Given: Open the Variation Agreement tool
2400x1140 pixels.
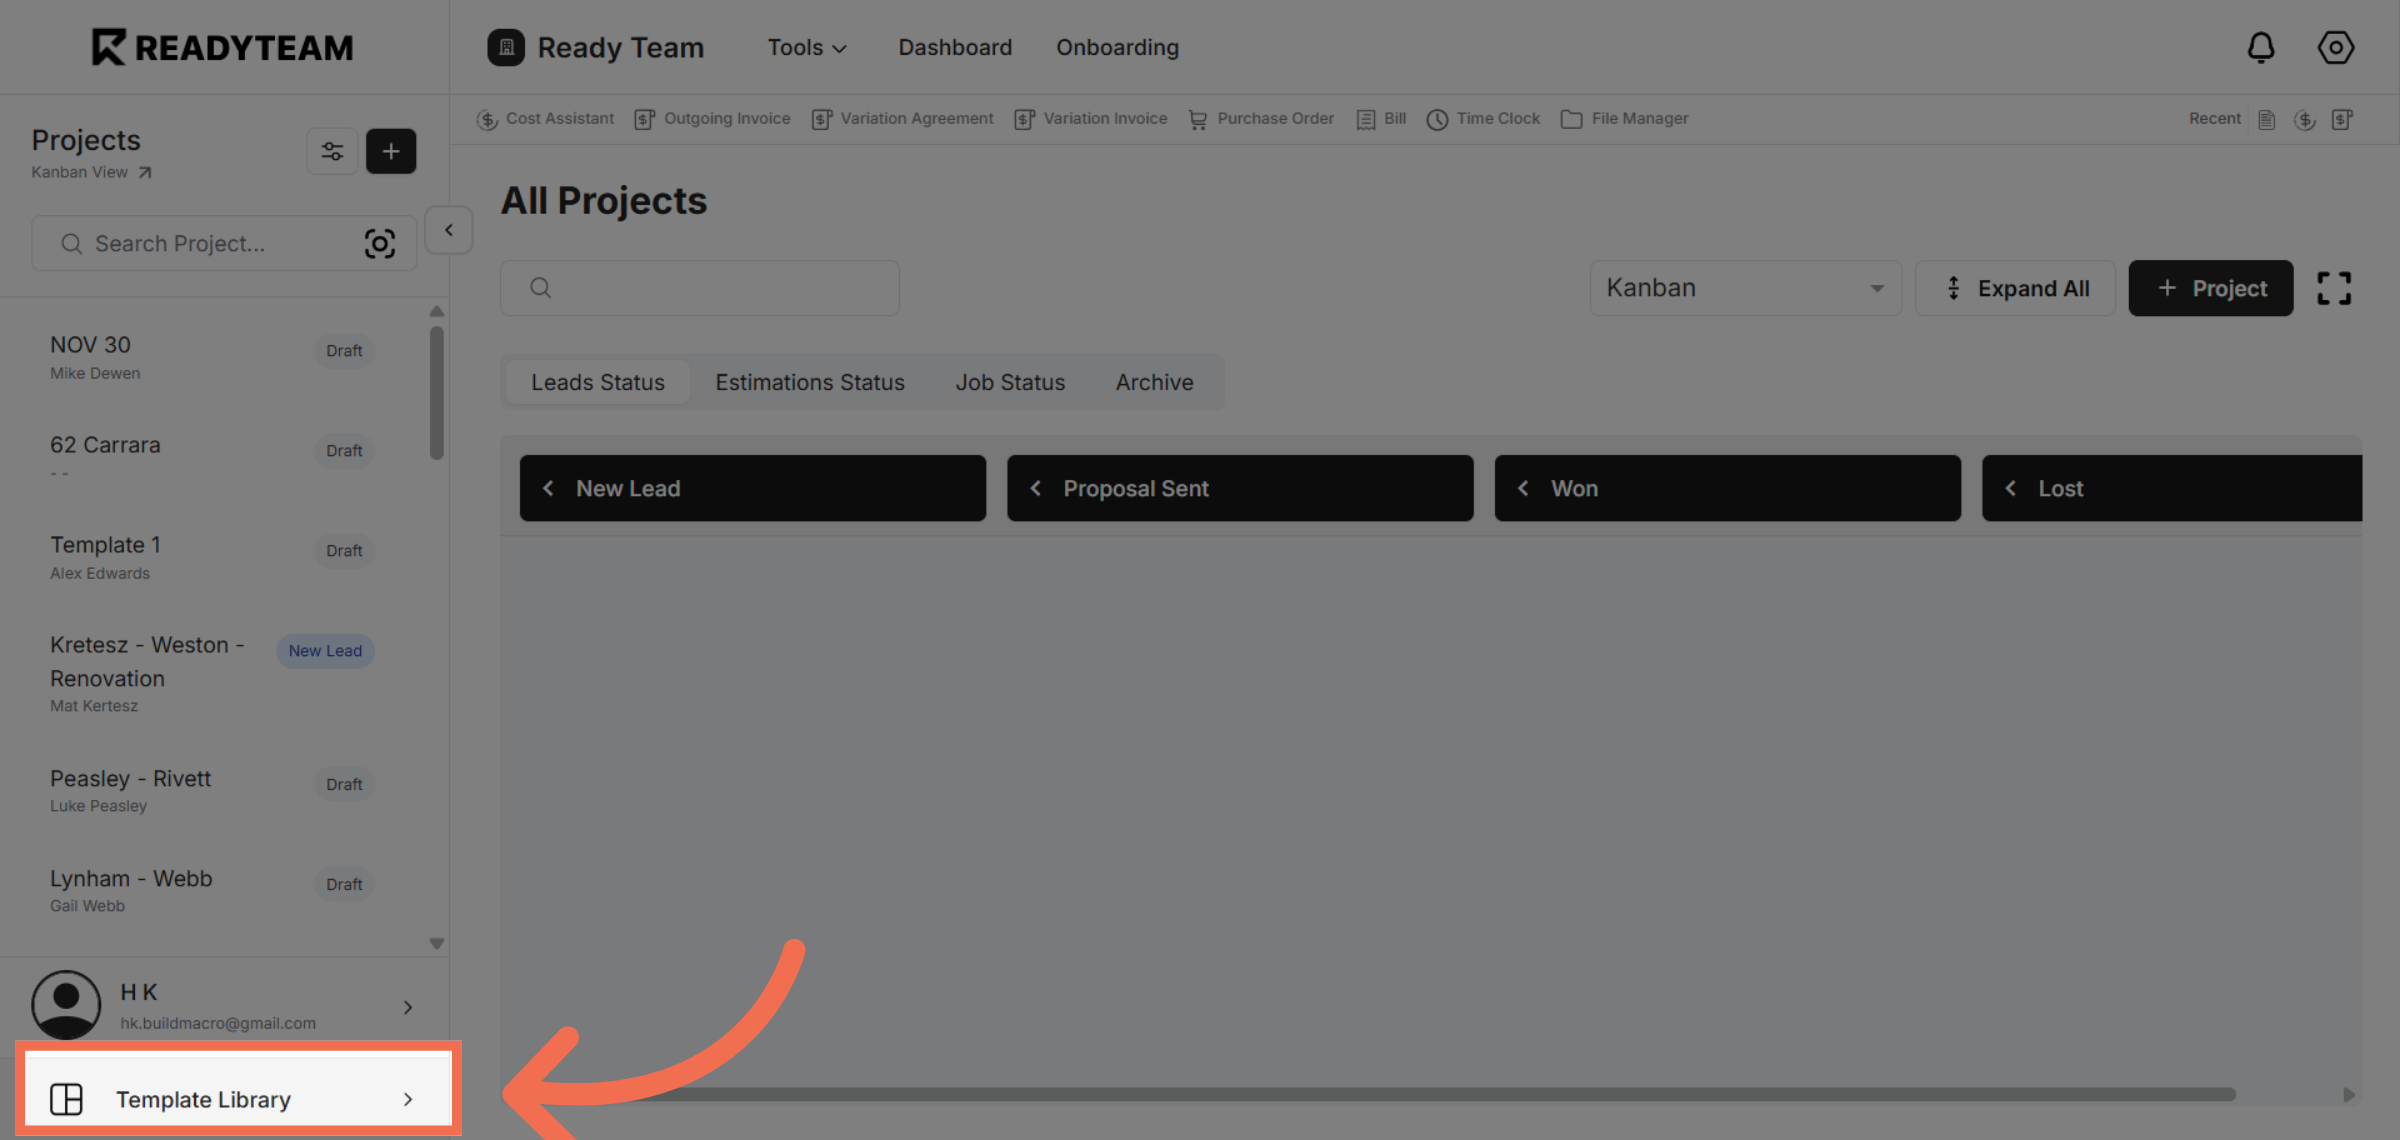Looking at the screenshot, I should pyautogui.click(x=901, y=118).
